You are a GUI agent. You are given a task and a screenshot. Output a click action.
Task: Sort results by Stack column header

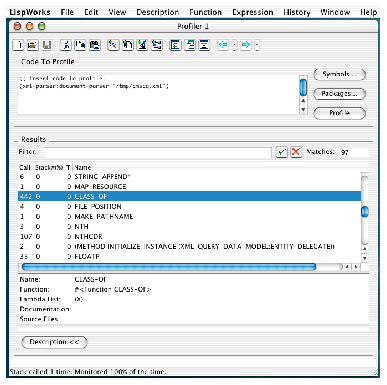[49, 168]
